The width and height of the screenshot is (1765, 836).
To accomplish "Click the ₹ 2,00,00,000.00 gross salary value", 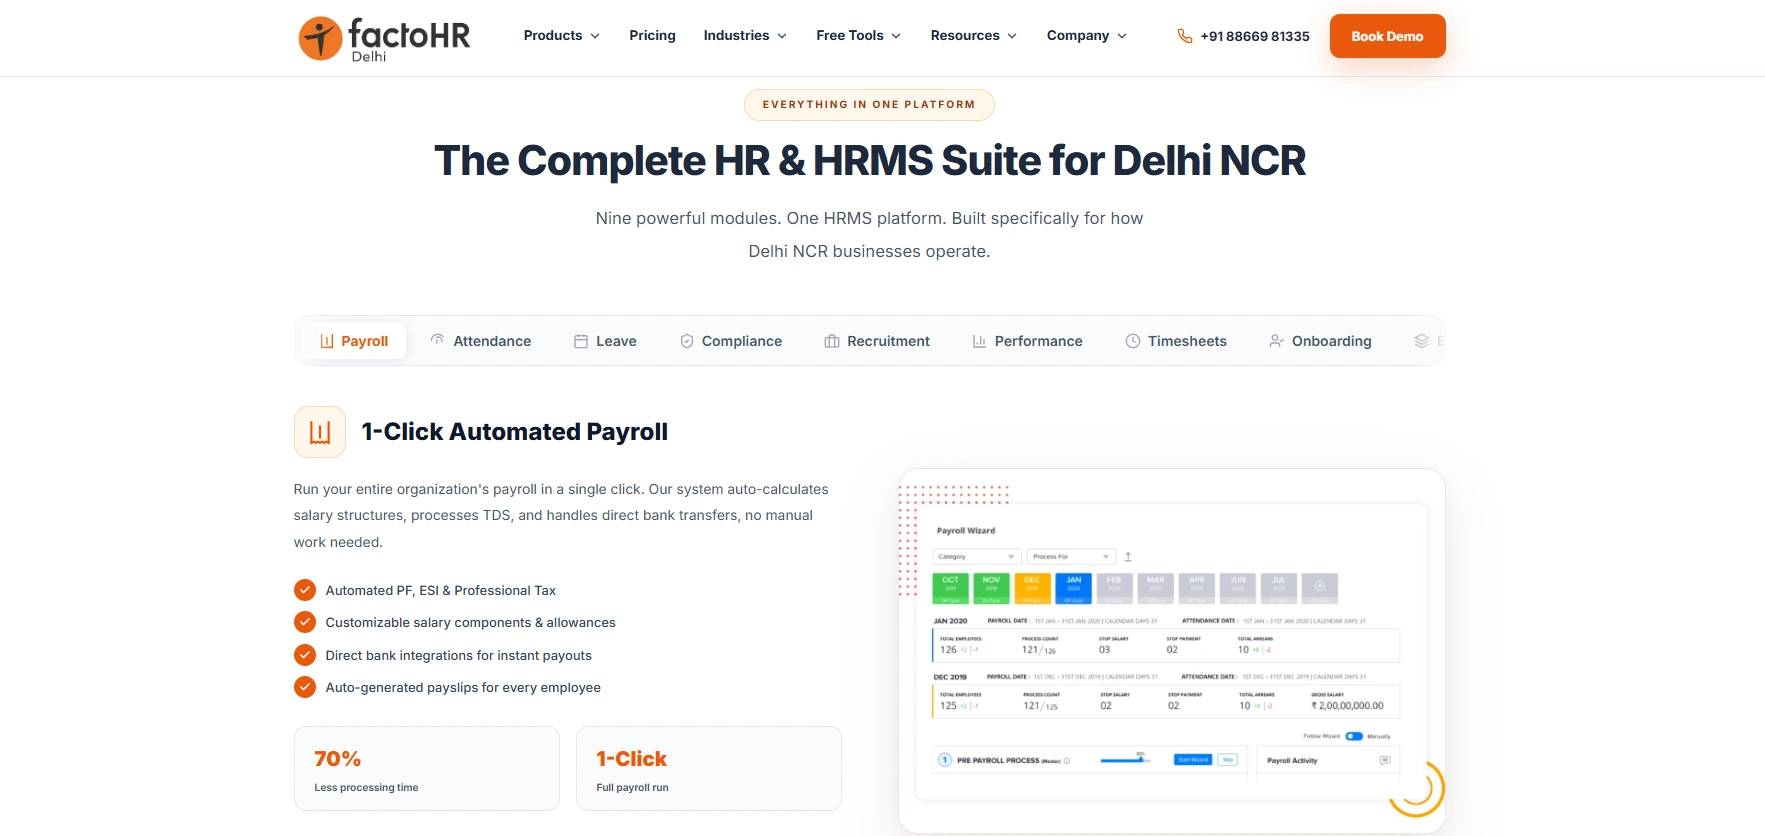I will coord(1348,706).
